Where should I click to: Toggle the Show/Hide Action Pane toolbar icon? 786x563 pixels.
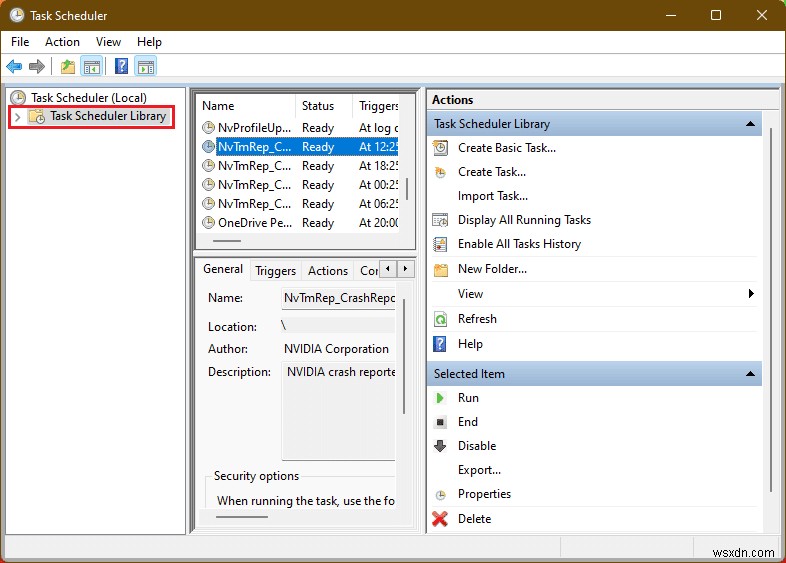pyautogui.click(x=146, y=66)
